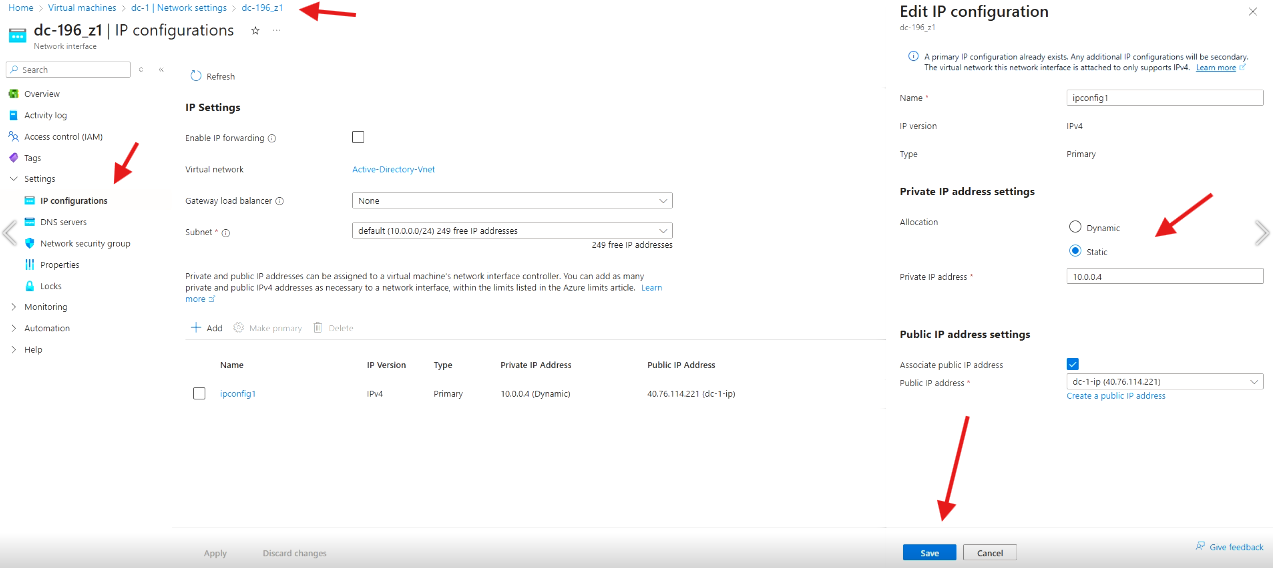The height and width of the screenshot is (568, 1273).
Task: Click 40.76.114.221 (dc-1-ip) cell
Action: point(692,394)
